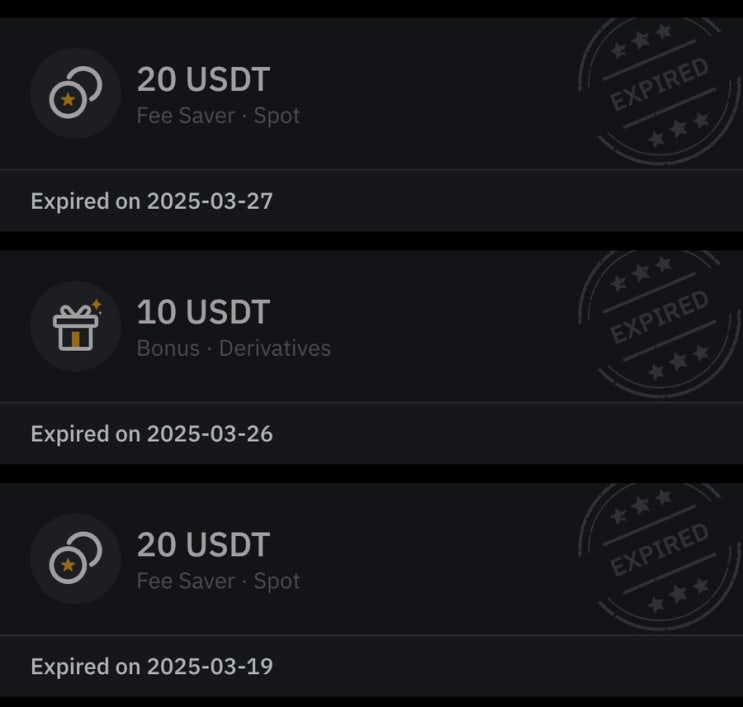Tap the Fee Saver coin icon on the top voucher
The width and height of the screenshot is (743, 707).
click(76, 93)
